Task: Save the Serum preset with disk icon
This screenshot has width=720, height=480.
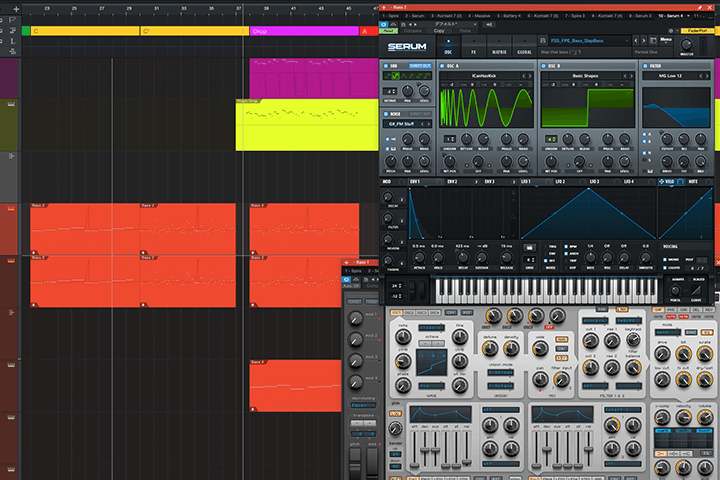Action: point(543,40)
